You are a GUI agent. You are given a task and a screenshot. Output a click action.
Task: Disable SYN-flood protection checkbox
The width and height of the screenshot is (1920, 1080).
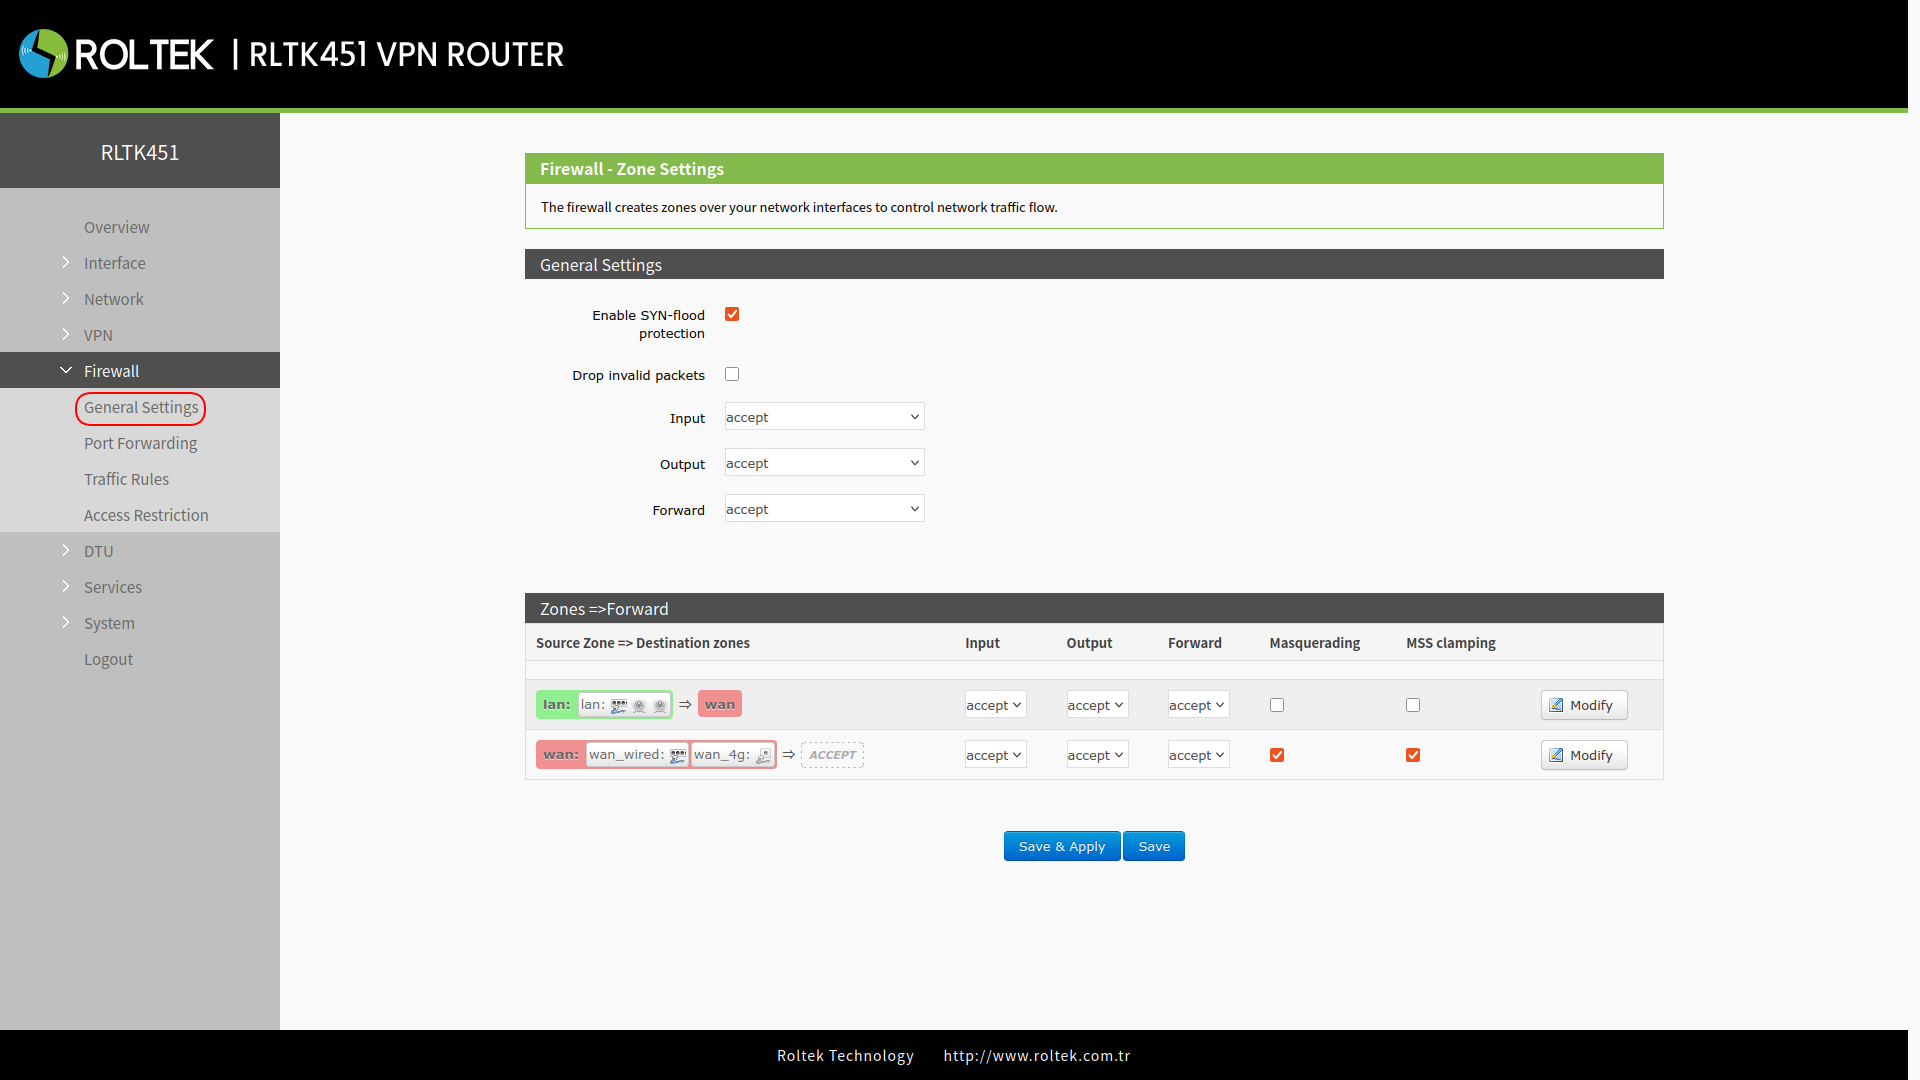732,315
